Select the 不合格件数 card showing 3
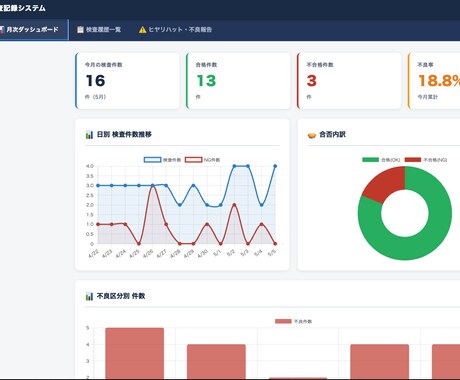 coord(349,81)
